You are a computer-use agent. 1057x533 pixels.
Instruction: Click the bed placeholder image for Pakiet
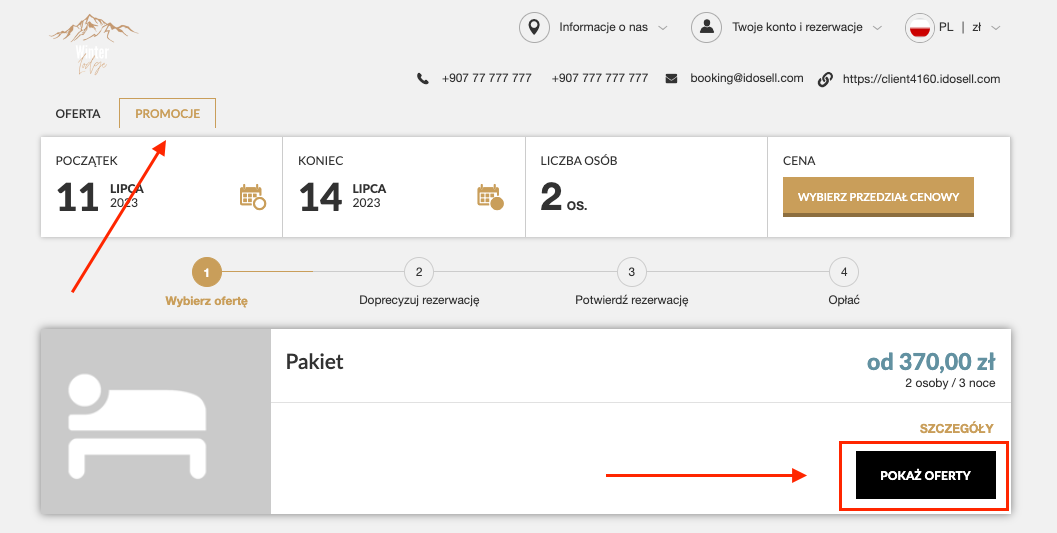click(x=156, y=421)
